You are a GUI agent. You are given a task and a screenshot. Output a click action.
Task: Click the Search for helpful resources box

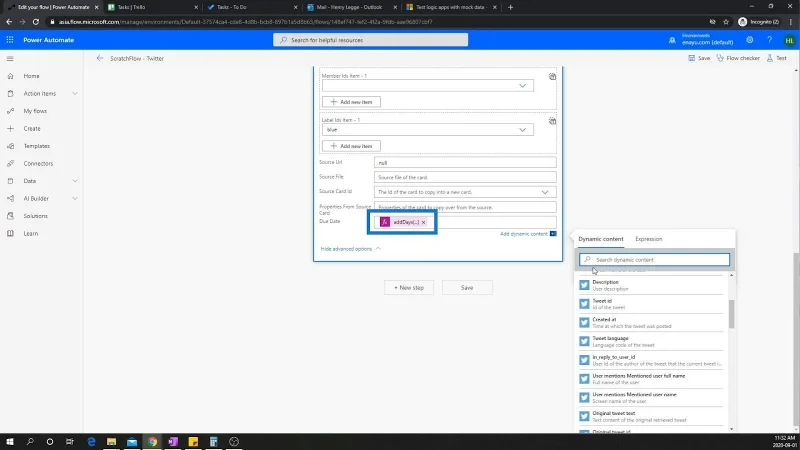(x=370, y=40)
